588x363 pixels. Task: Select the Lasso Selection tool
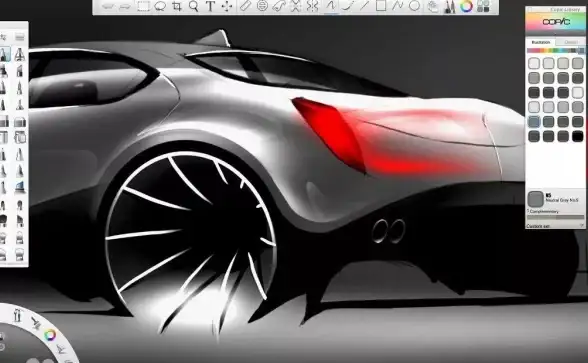pos(160,6)
